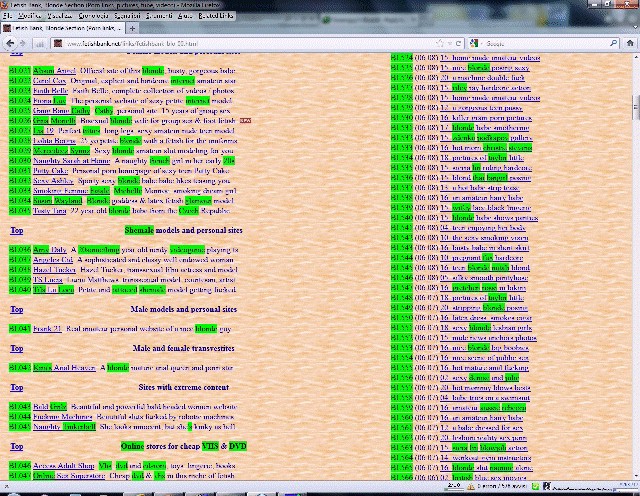Screen dimensions: 640x496
Task: Click the site favicon in address bar
Action: tap(58, 44)
